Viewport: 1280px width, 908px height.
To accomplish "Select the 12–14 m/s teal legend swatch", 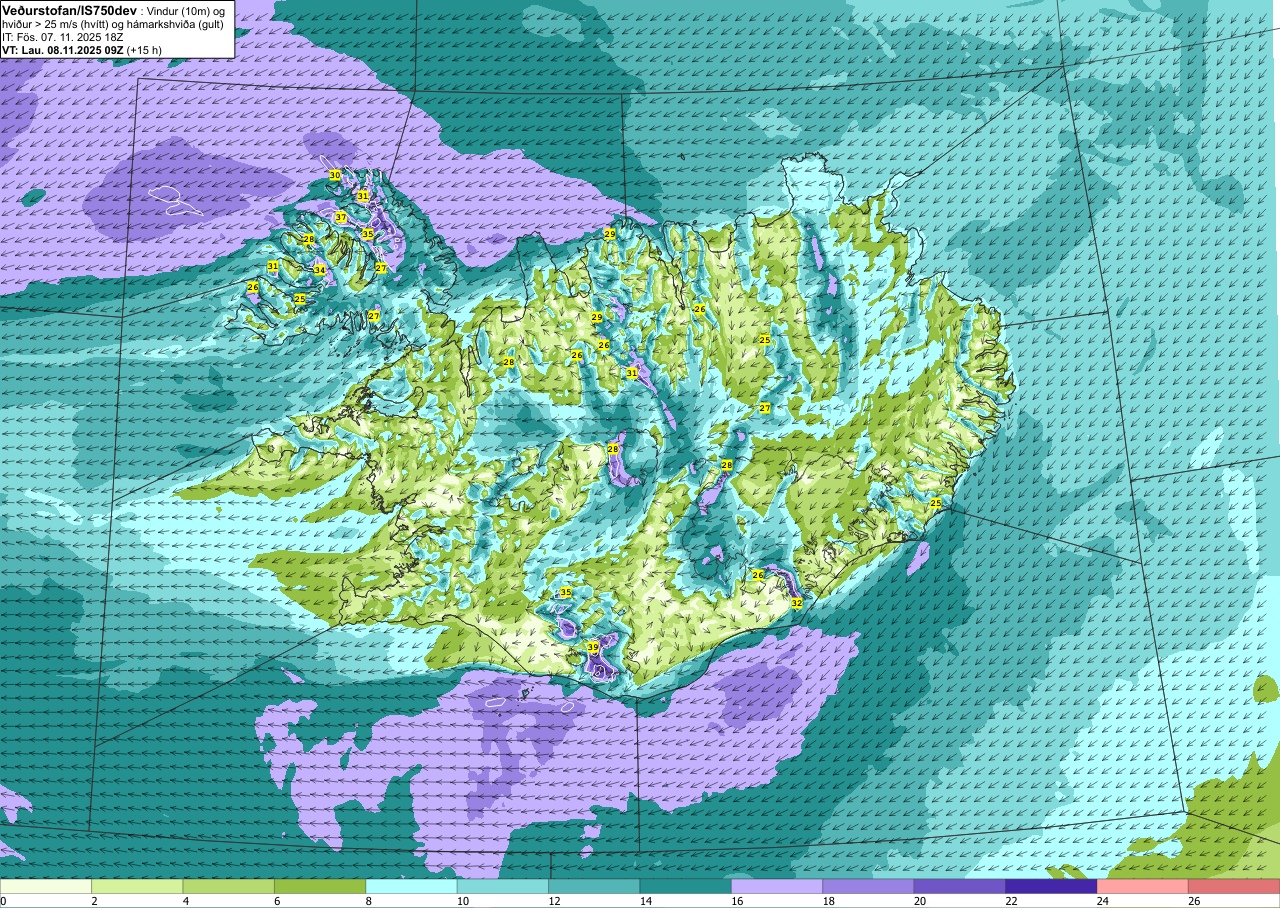I will (594, 886).
